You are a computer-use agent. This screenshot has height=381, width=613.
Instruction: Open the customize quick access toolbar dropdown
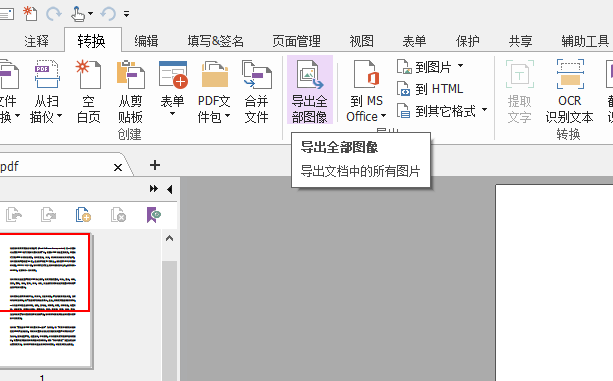point(126,14)
